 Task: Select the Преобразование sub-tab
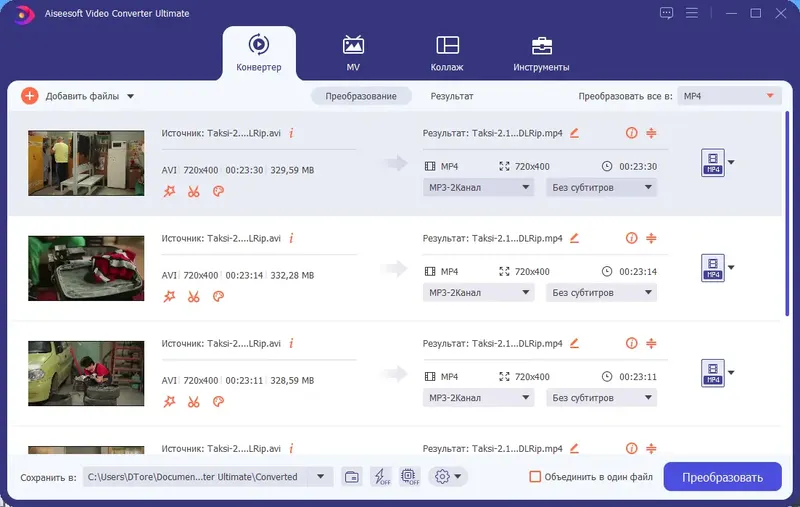click(x=361, y=96)
